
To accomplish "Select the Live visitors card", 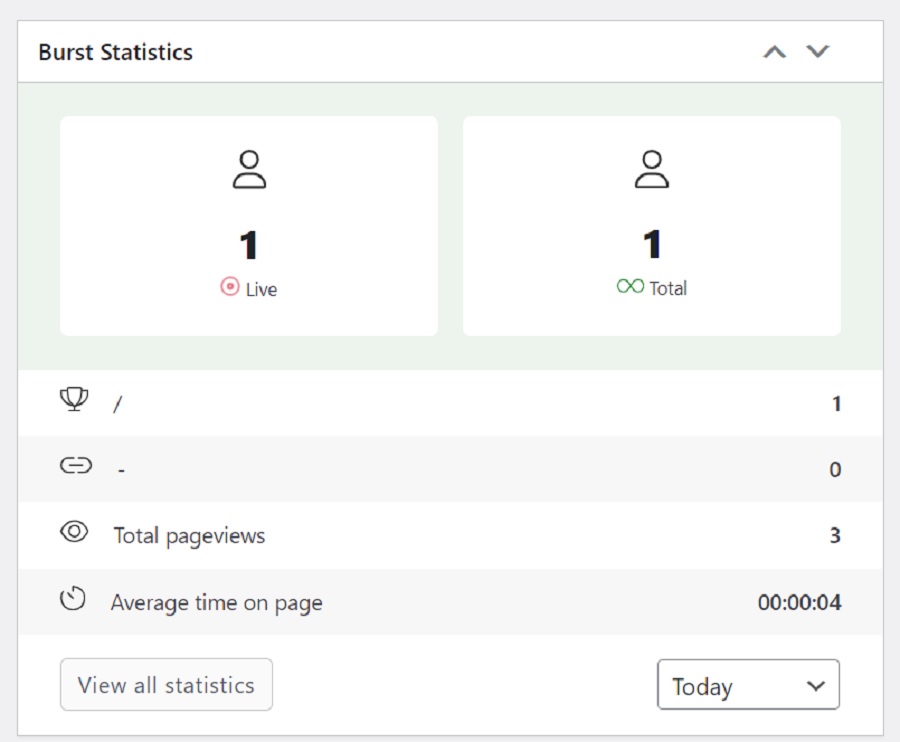I will pos(249,225).
